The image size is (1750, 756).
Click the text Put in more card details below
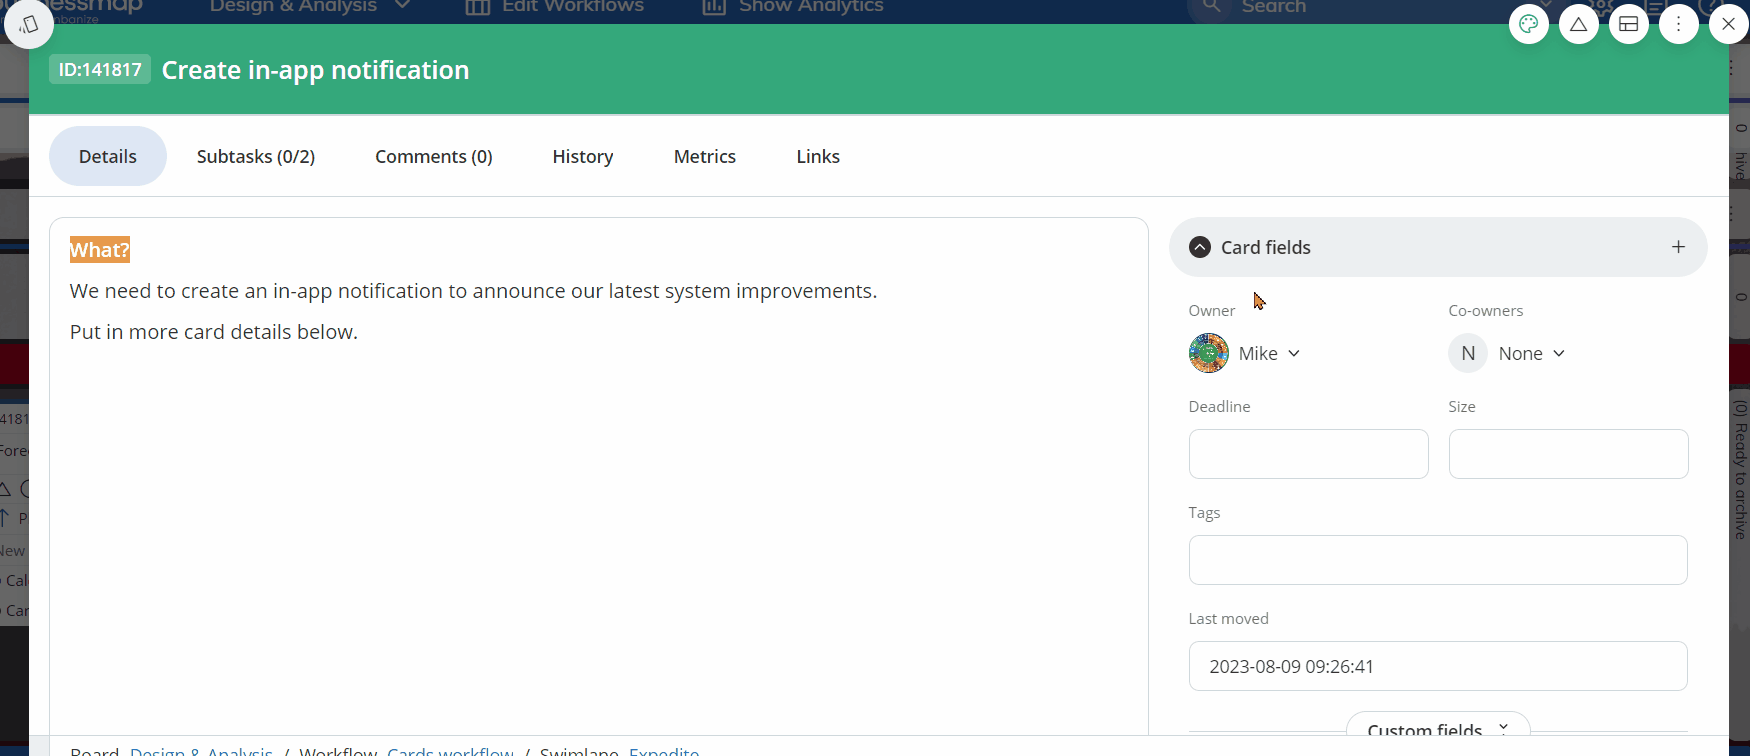[x=214, y=332]
